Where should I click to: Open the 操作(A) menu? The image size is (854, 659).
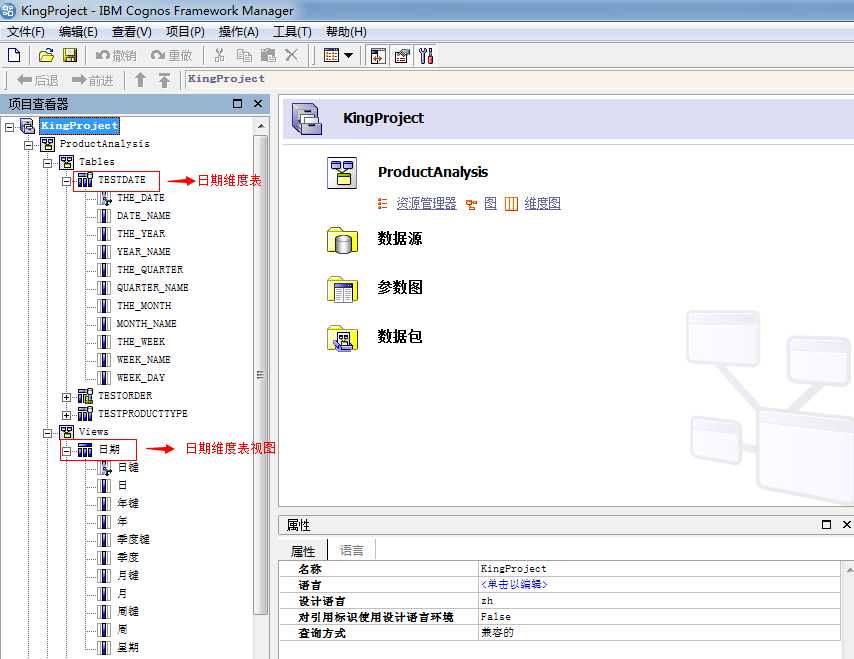coord(239,32)
